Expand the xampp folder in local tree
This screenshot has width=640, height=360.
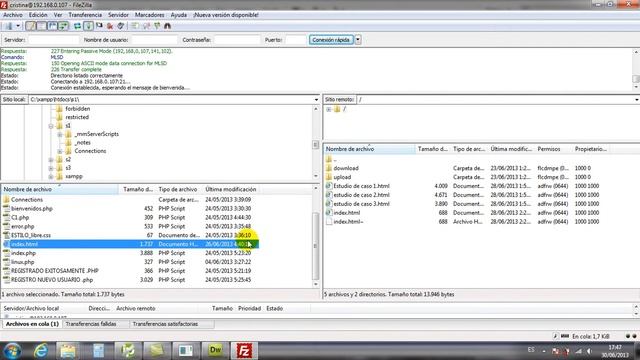pyautogui.click(x=51, y=177)
